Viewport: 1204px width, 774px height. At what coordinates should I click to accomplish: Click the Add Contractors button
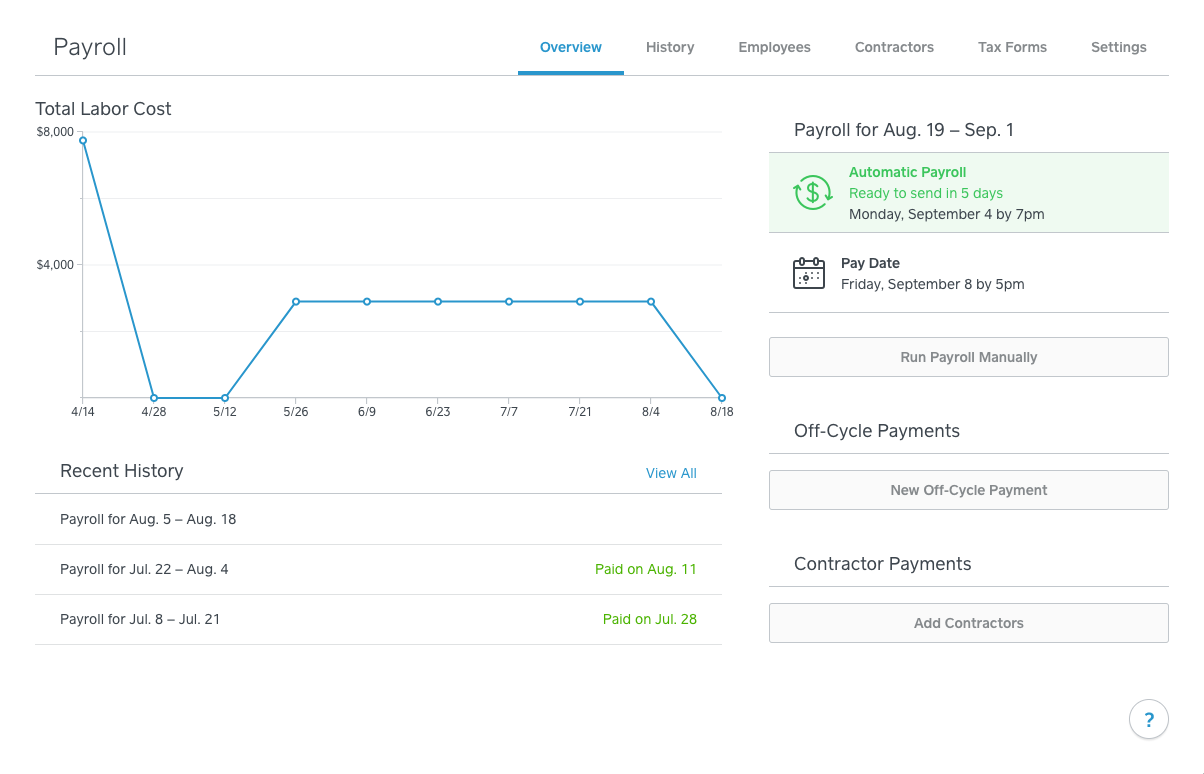coord(968,623)
